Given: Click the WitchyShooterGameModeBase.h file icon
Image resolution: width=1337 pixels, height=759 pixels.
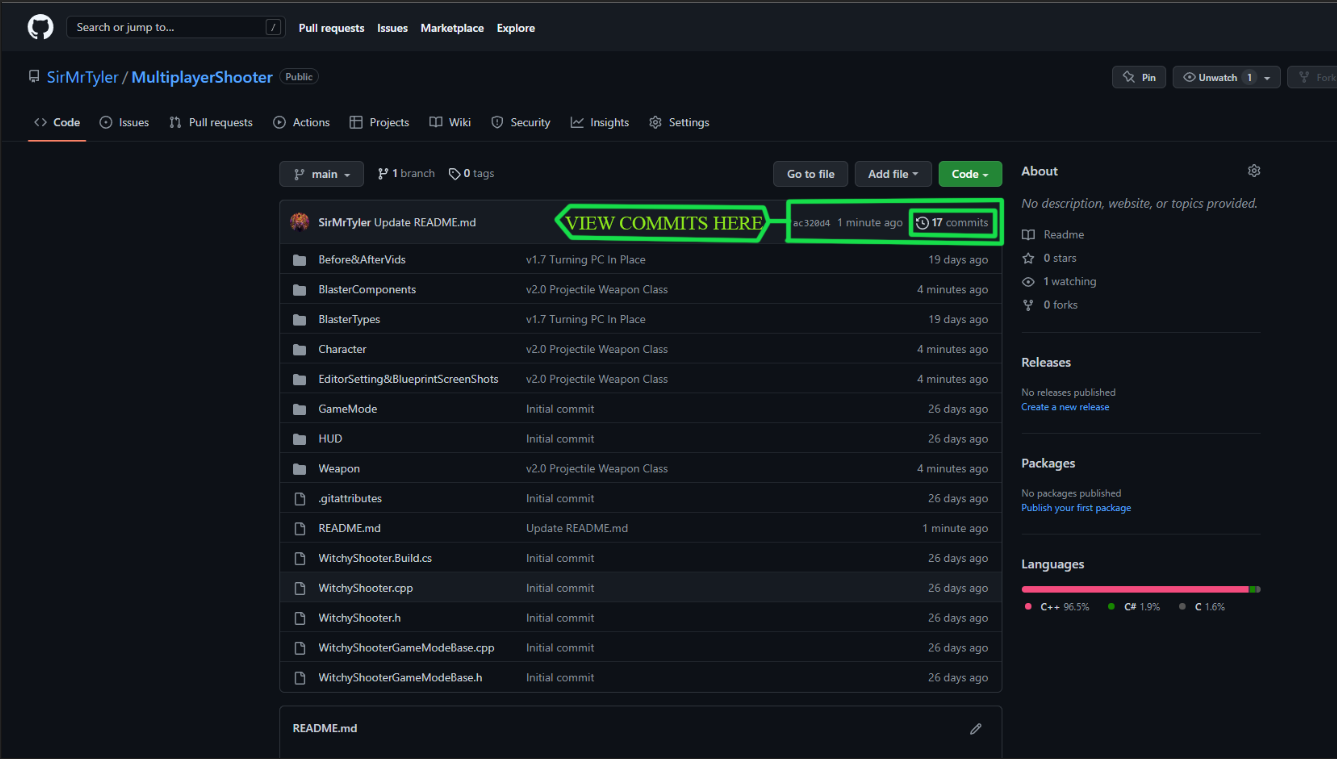Looking at the screenshot, I should 299,678.
